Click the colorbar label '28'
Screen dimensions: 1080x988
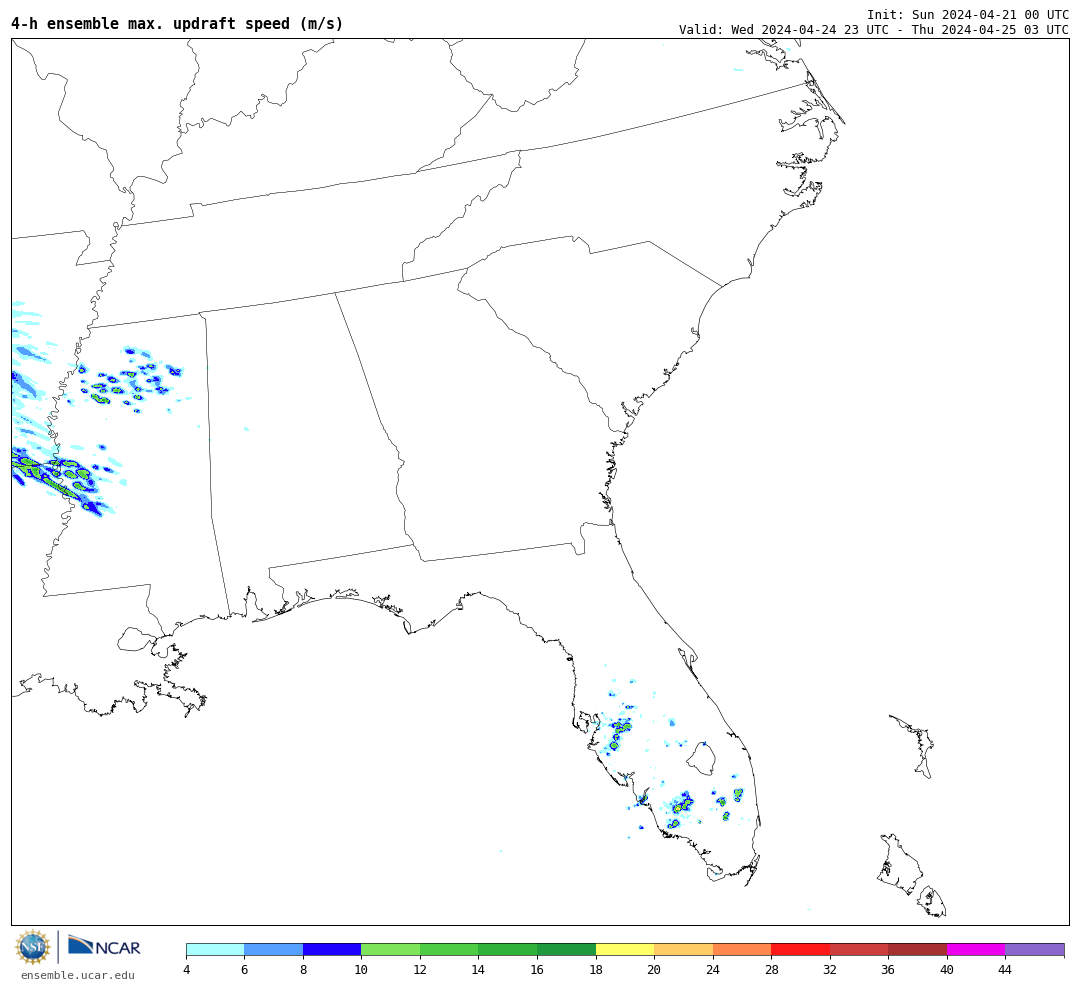(x=771, y=969)
